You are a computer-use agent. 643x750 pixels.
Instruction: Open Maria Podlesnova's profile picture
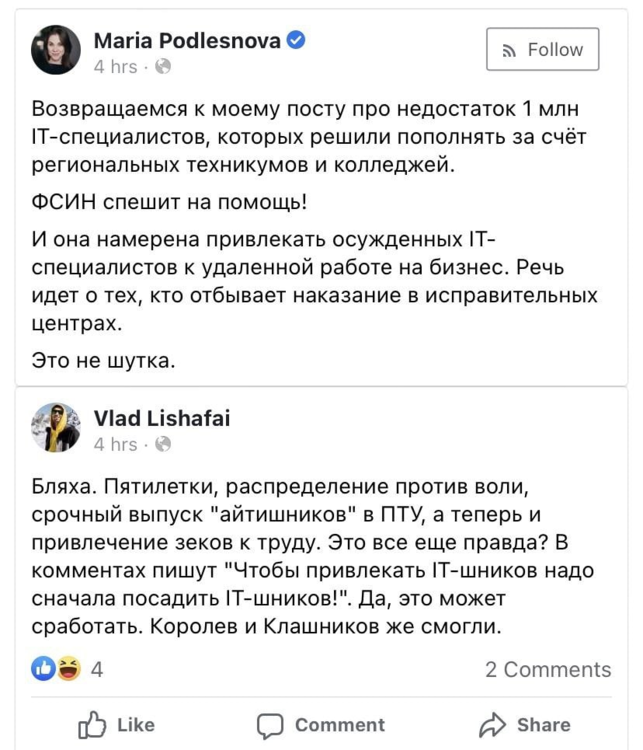click(56, 50)
